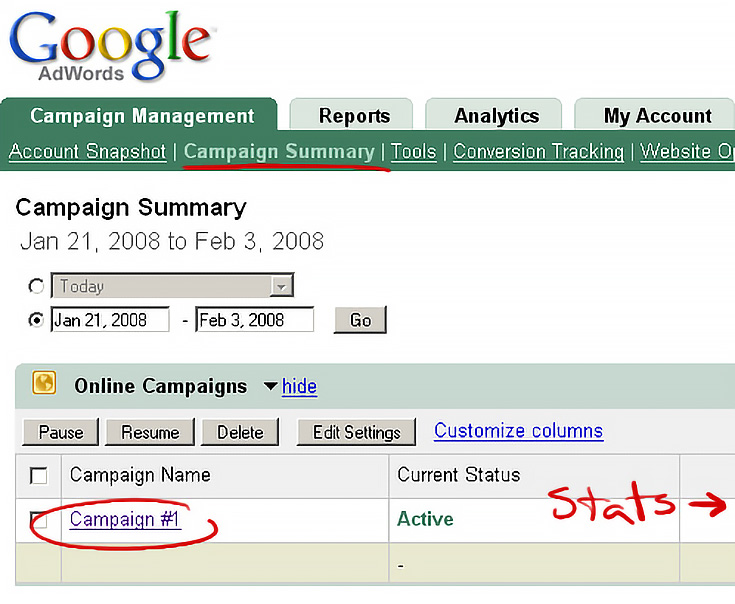Open the Customize columns link
735x604 pixels.
[518, 430]
